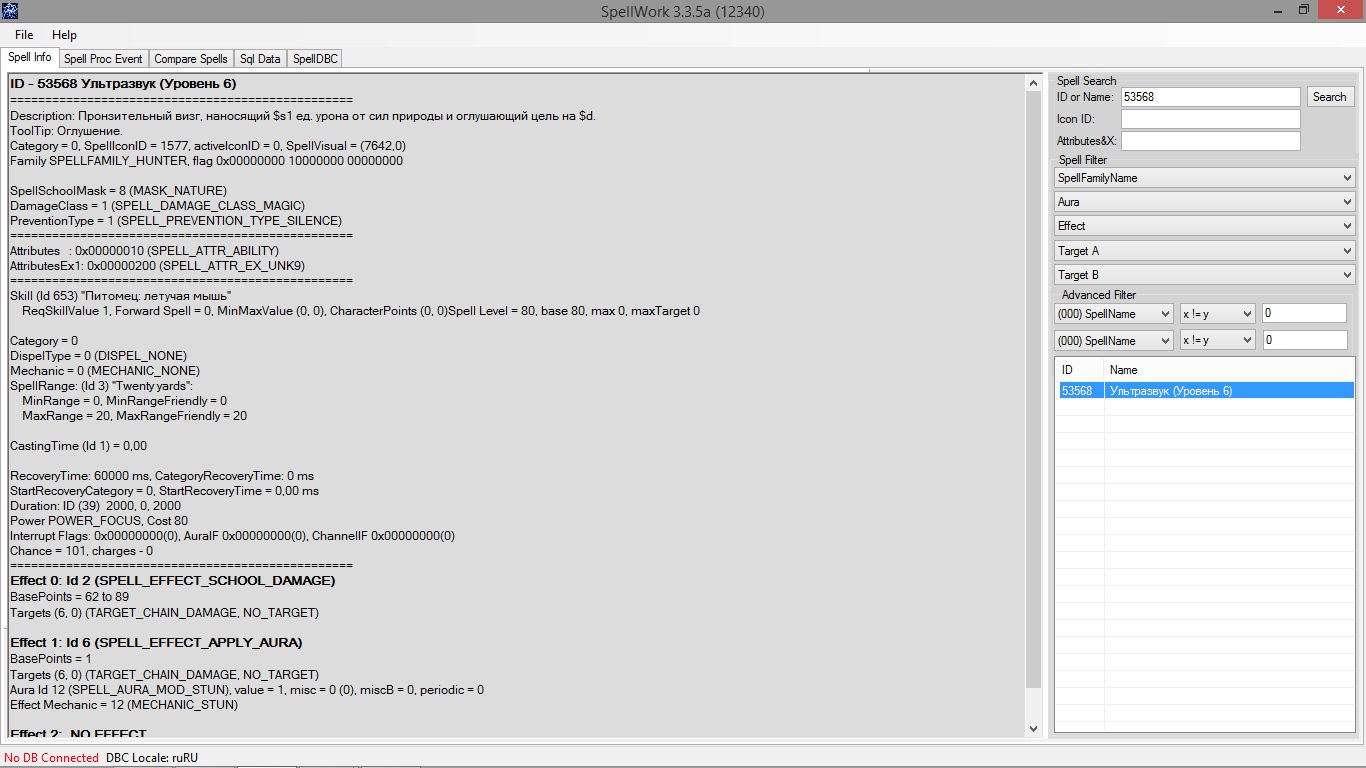Image resolution: width=1366 pixels, height=768 pixels.
Task: Click the SpellWork application icon in title bar
Action: coord(10,11)
